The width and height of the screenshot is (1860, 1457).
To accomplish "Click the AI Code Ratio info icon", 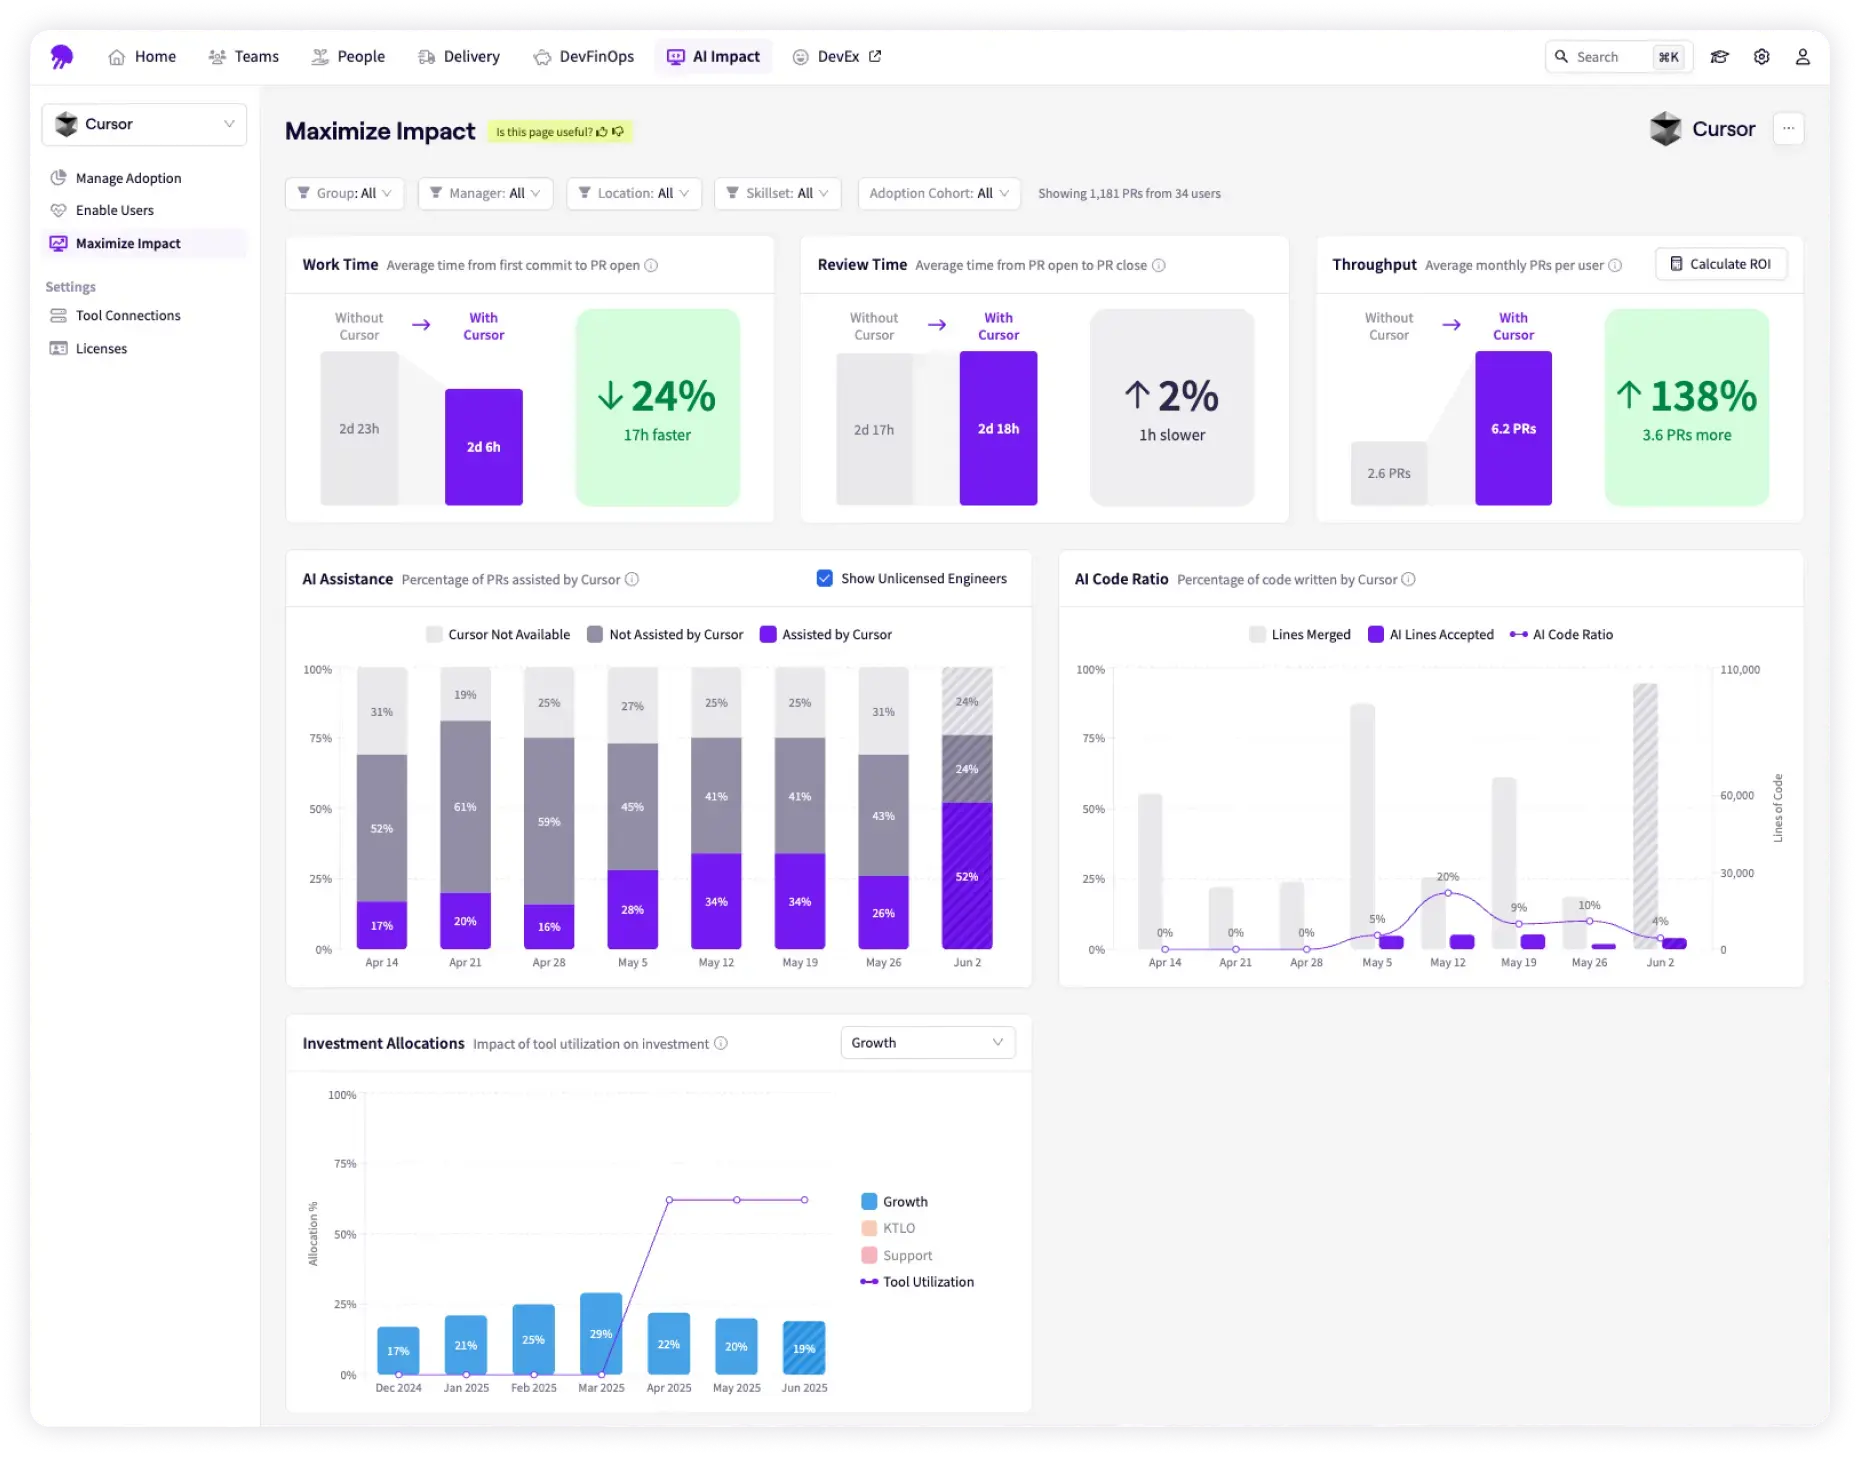I will click(x=1408, y=579).
